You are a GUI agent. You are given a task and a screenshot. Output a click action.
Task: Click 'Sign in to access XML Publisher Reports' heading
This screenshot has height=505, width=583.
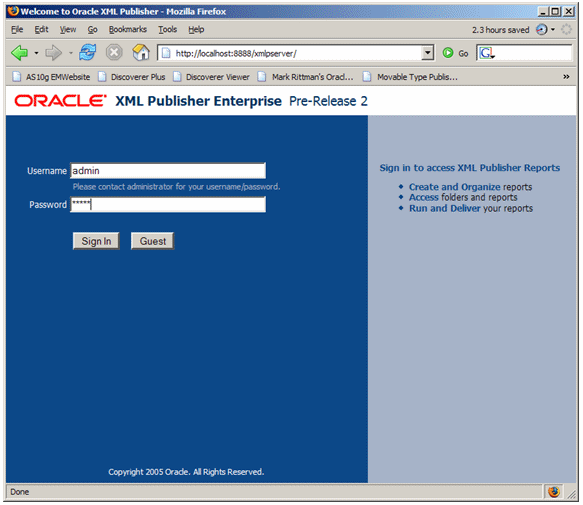tap(470, 168)
